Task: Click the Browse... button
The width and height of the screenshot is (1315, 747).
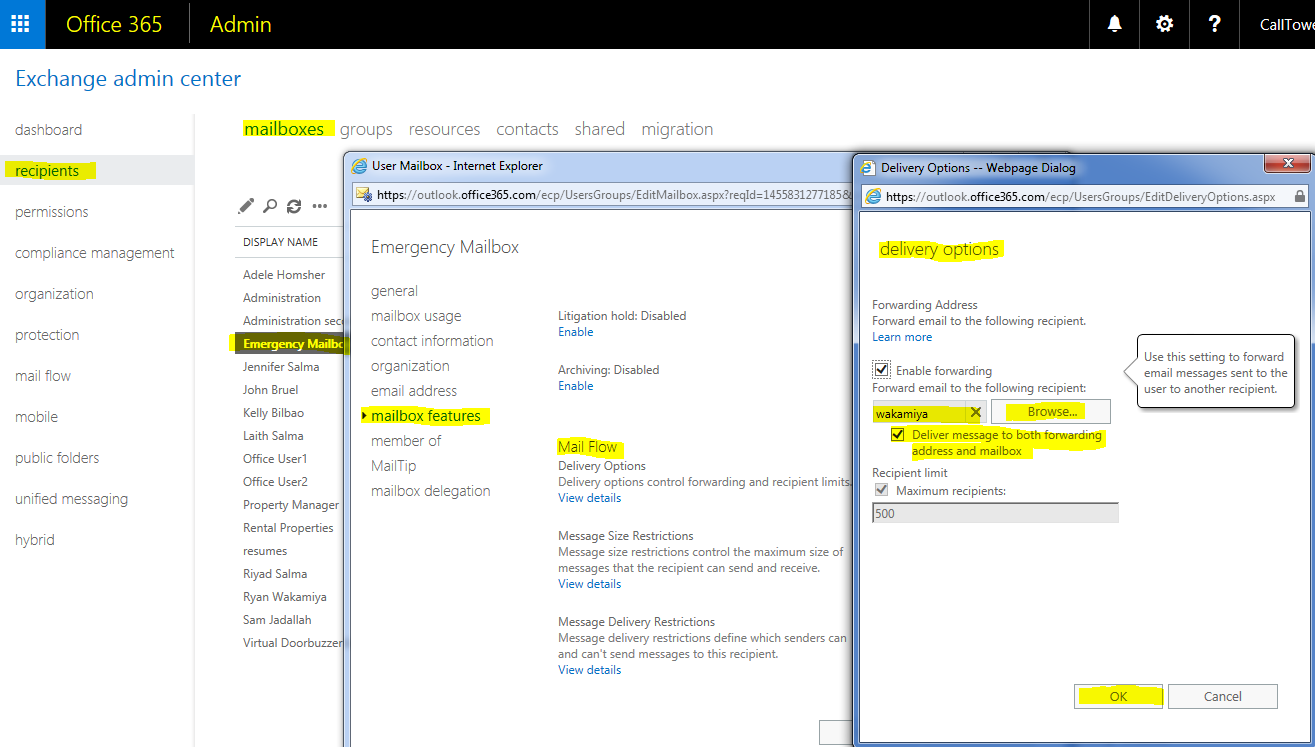Action: point(1051,412)
